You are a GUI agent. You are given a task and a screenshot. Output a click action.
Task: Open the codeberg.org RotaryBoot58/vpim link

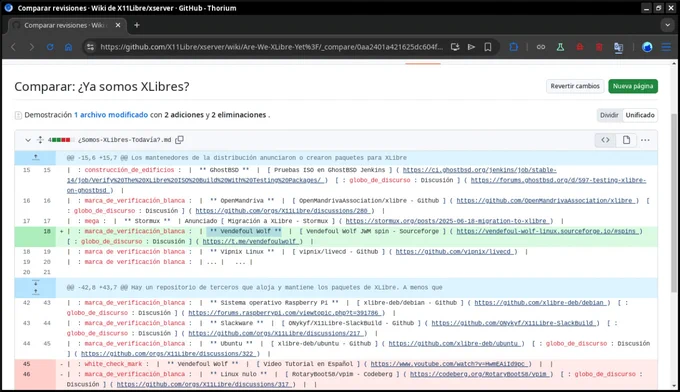(480, 374)
